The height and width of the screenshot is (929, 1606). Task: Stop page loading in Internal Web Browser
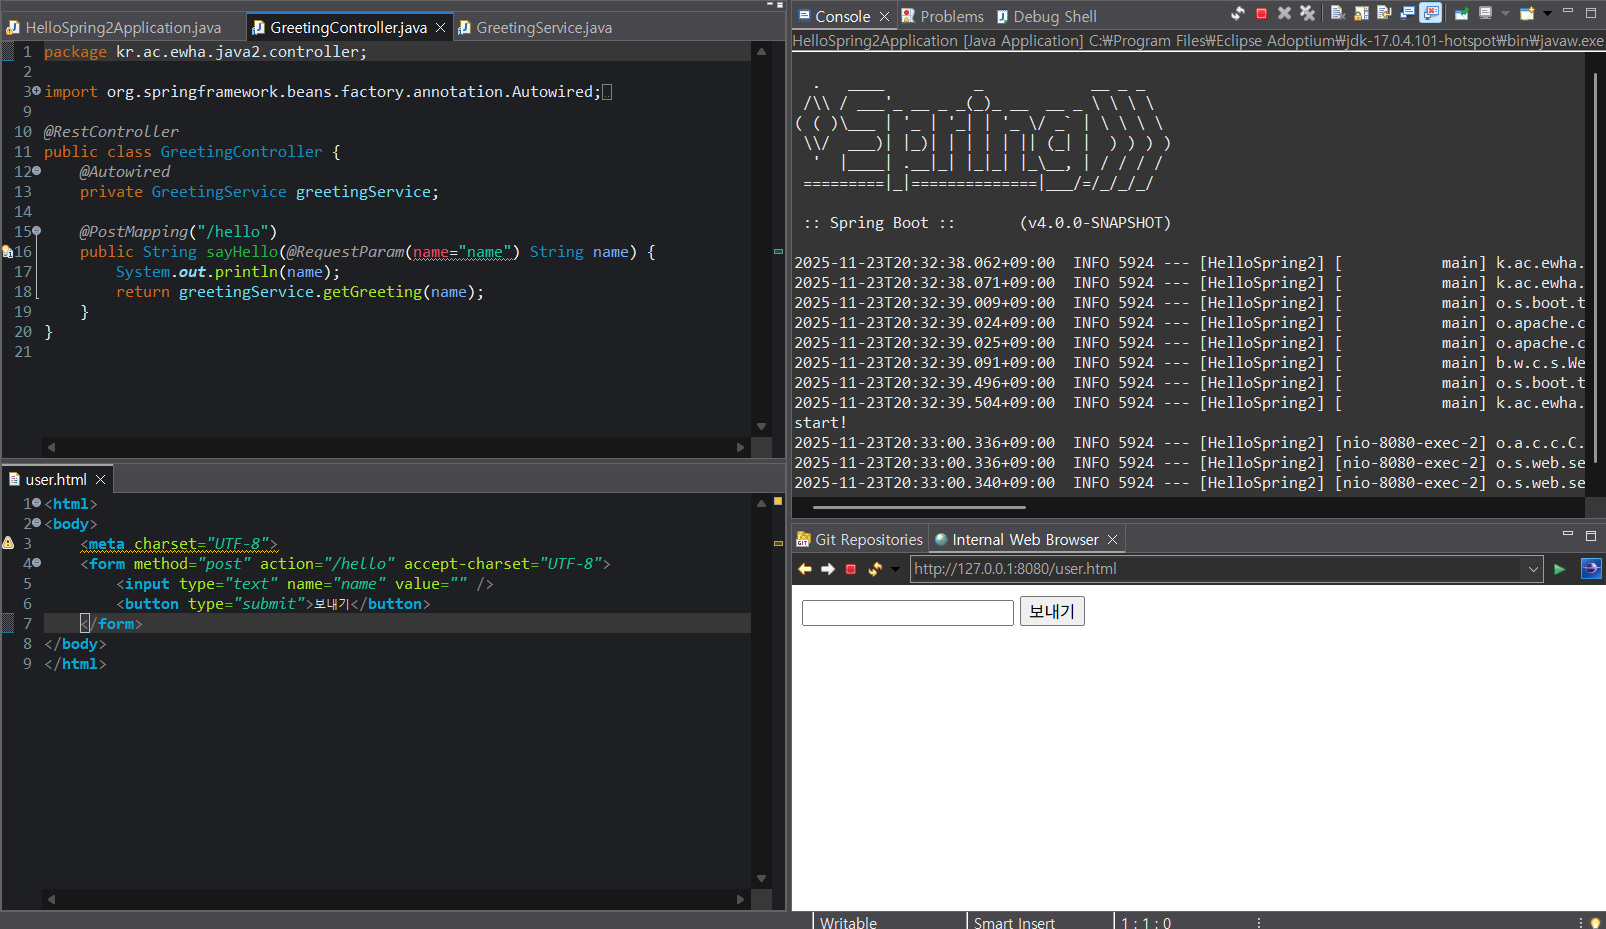[851, 569]
